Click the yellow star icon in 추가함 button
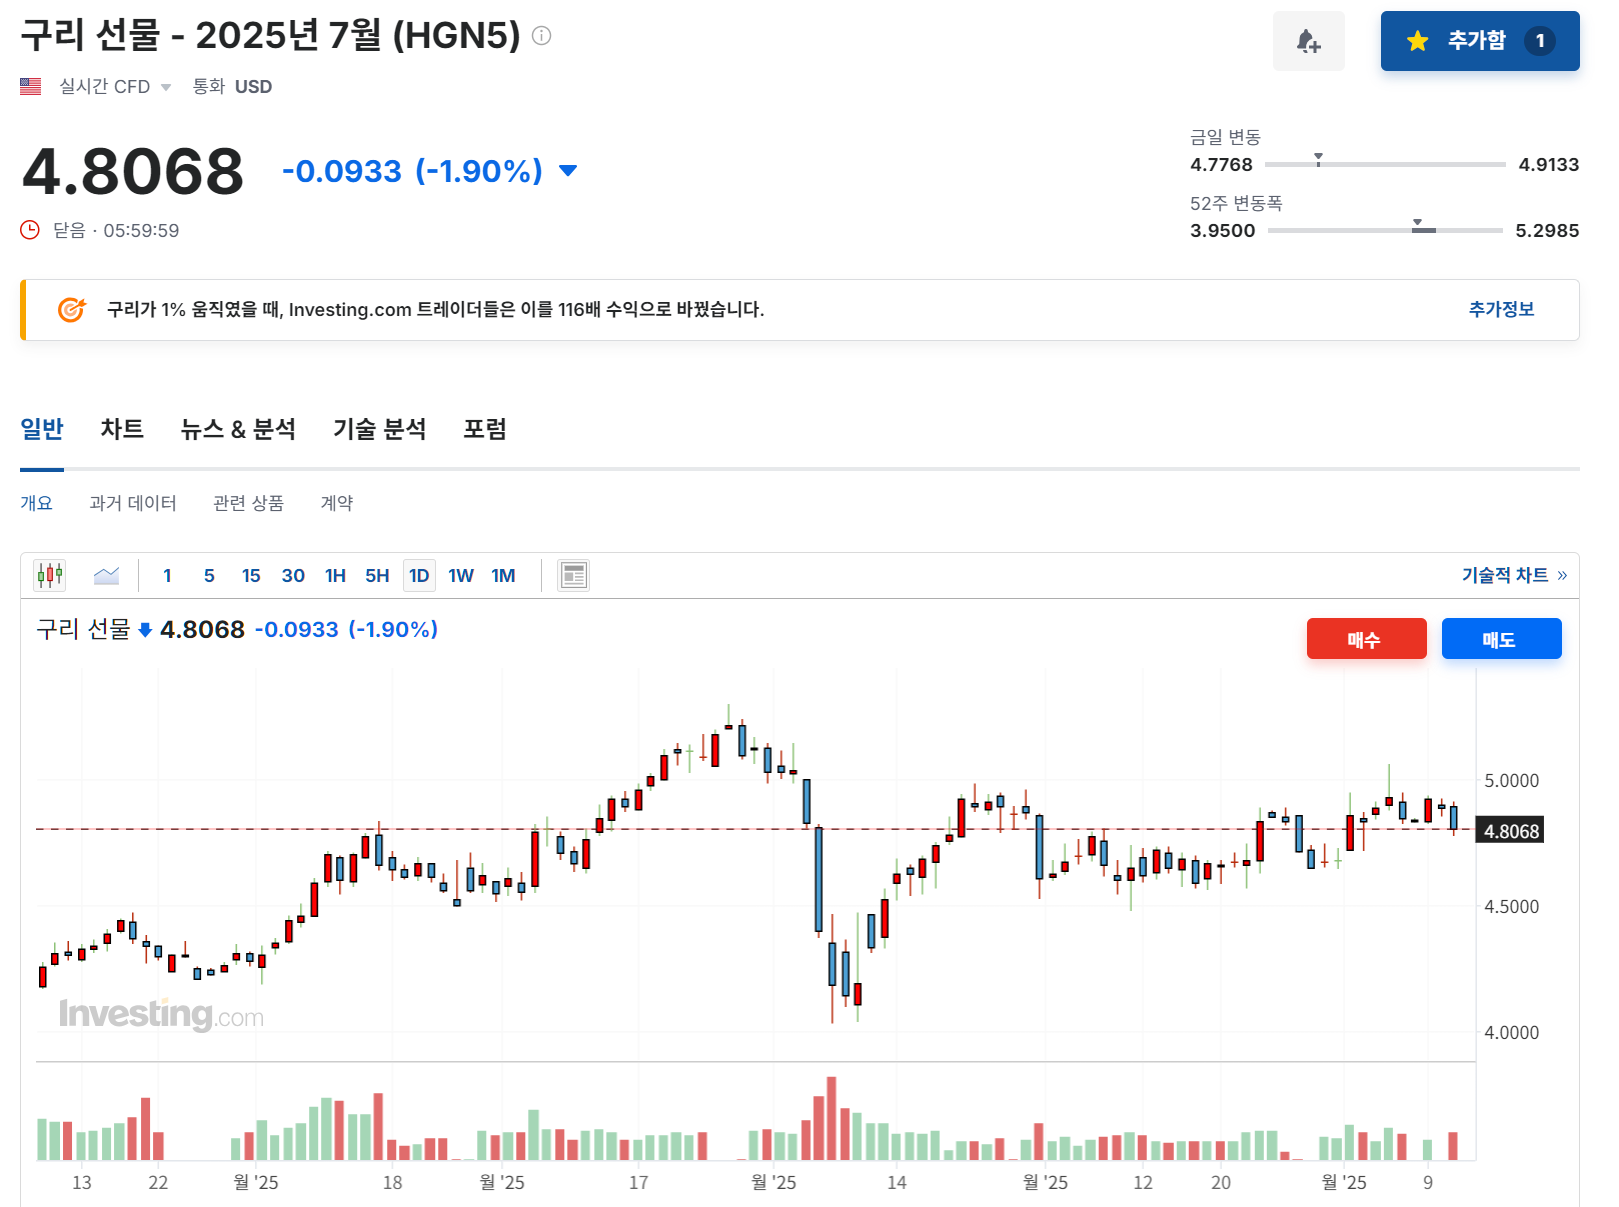This screenshot has height=1207, width=1619. coord(1417,41)
